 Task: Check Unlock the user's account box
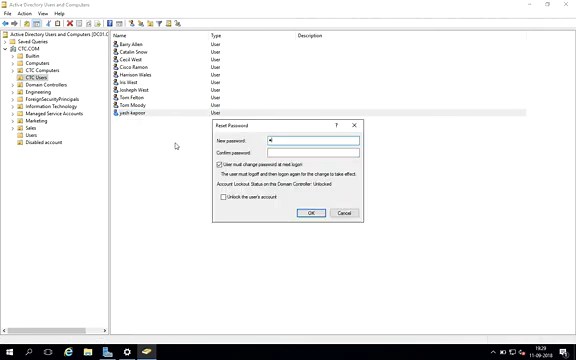pyautogui.click(x=223, y=197)
